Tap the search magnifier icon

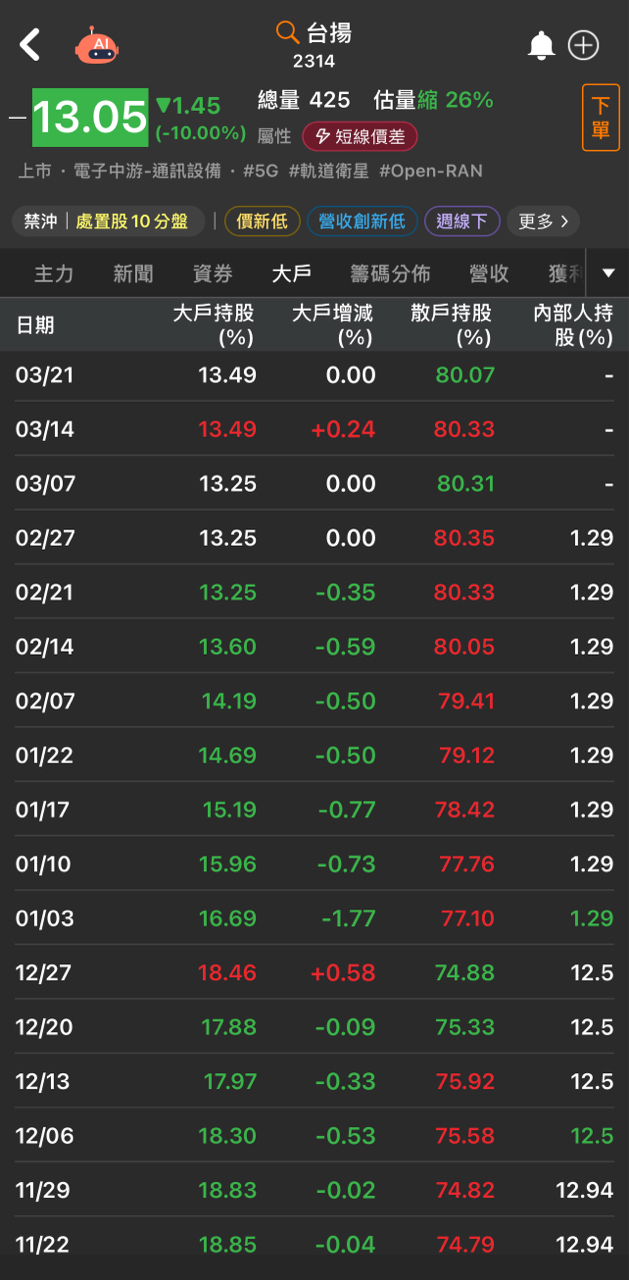[287, 33]
